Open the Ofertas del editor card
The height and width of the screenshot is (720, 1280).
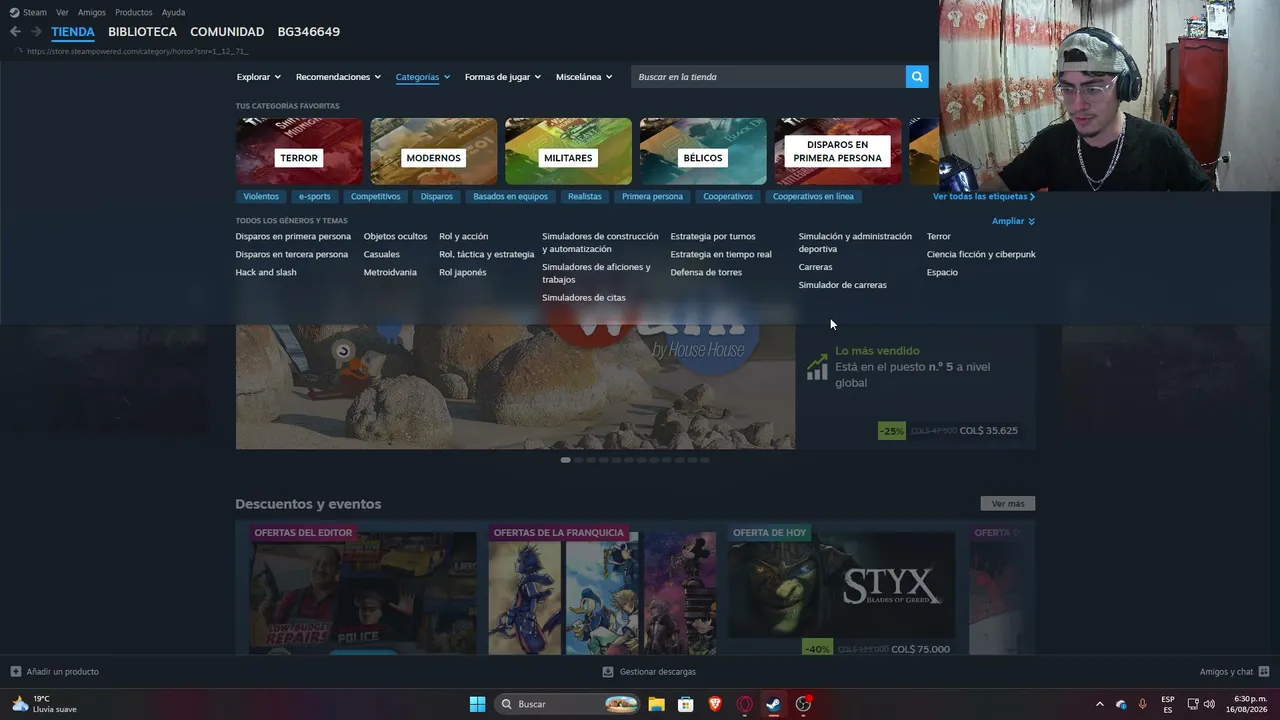tap(363, 590)
